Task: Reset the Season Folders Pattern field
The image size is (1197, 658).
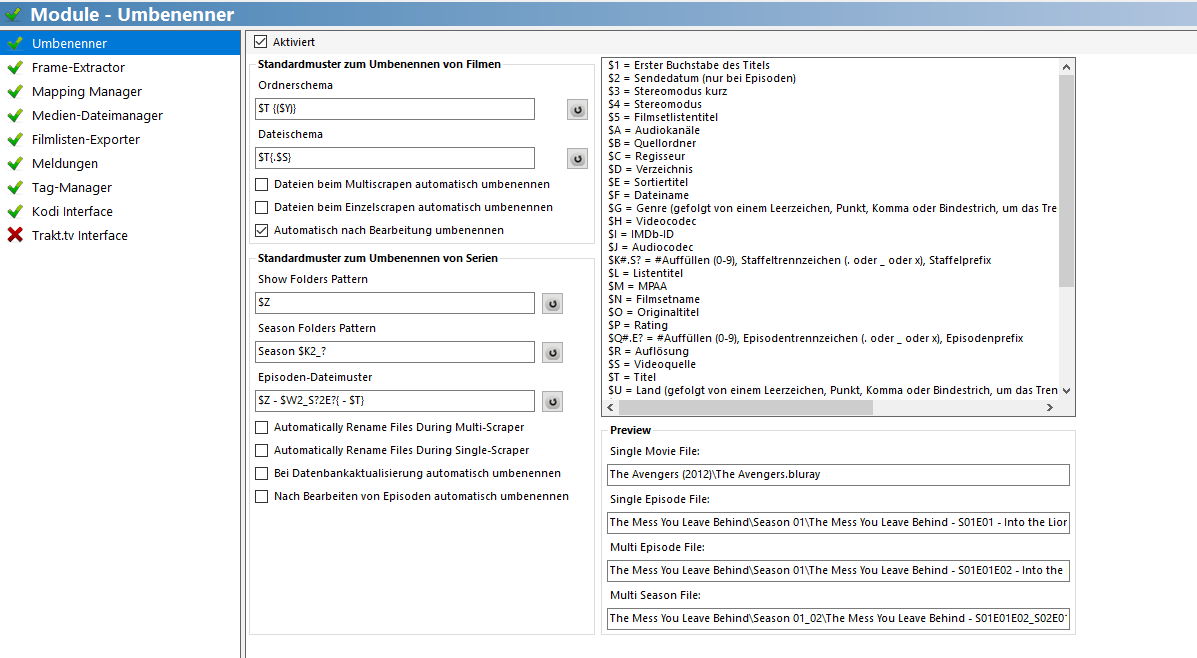Action: [x=553, y=353]
